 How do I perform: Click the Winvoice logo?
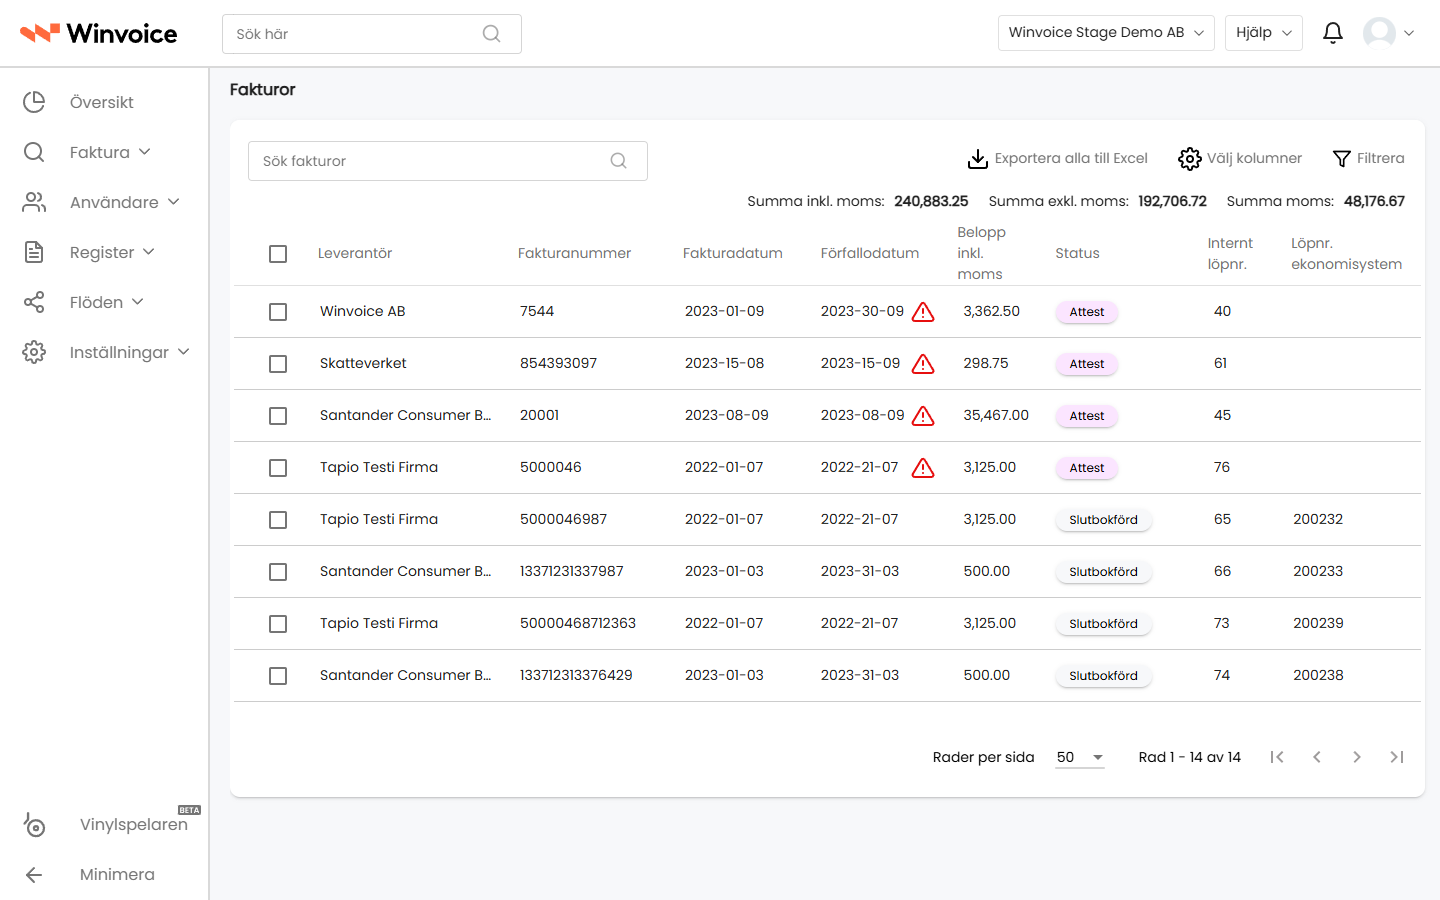(98, 33)
